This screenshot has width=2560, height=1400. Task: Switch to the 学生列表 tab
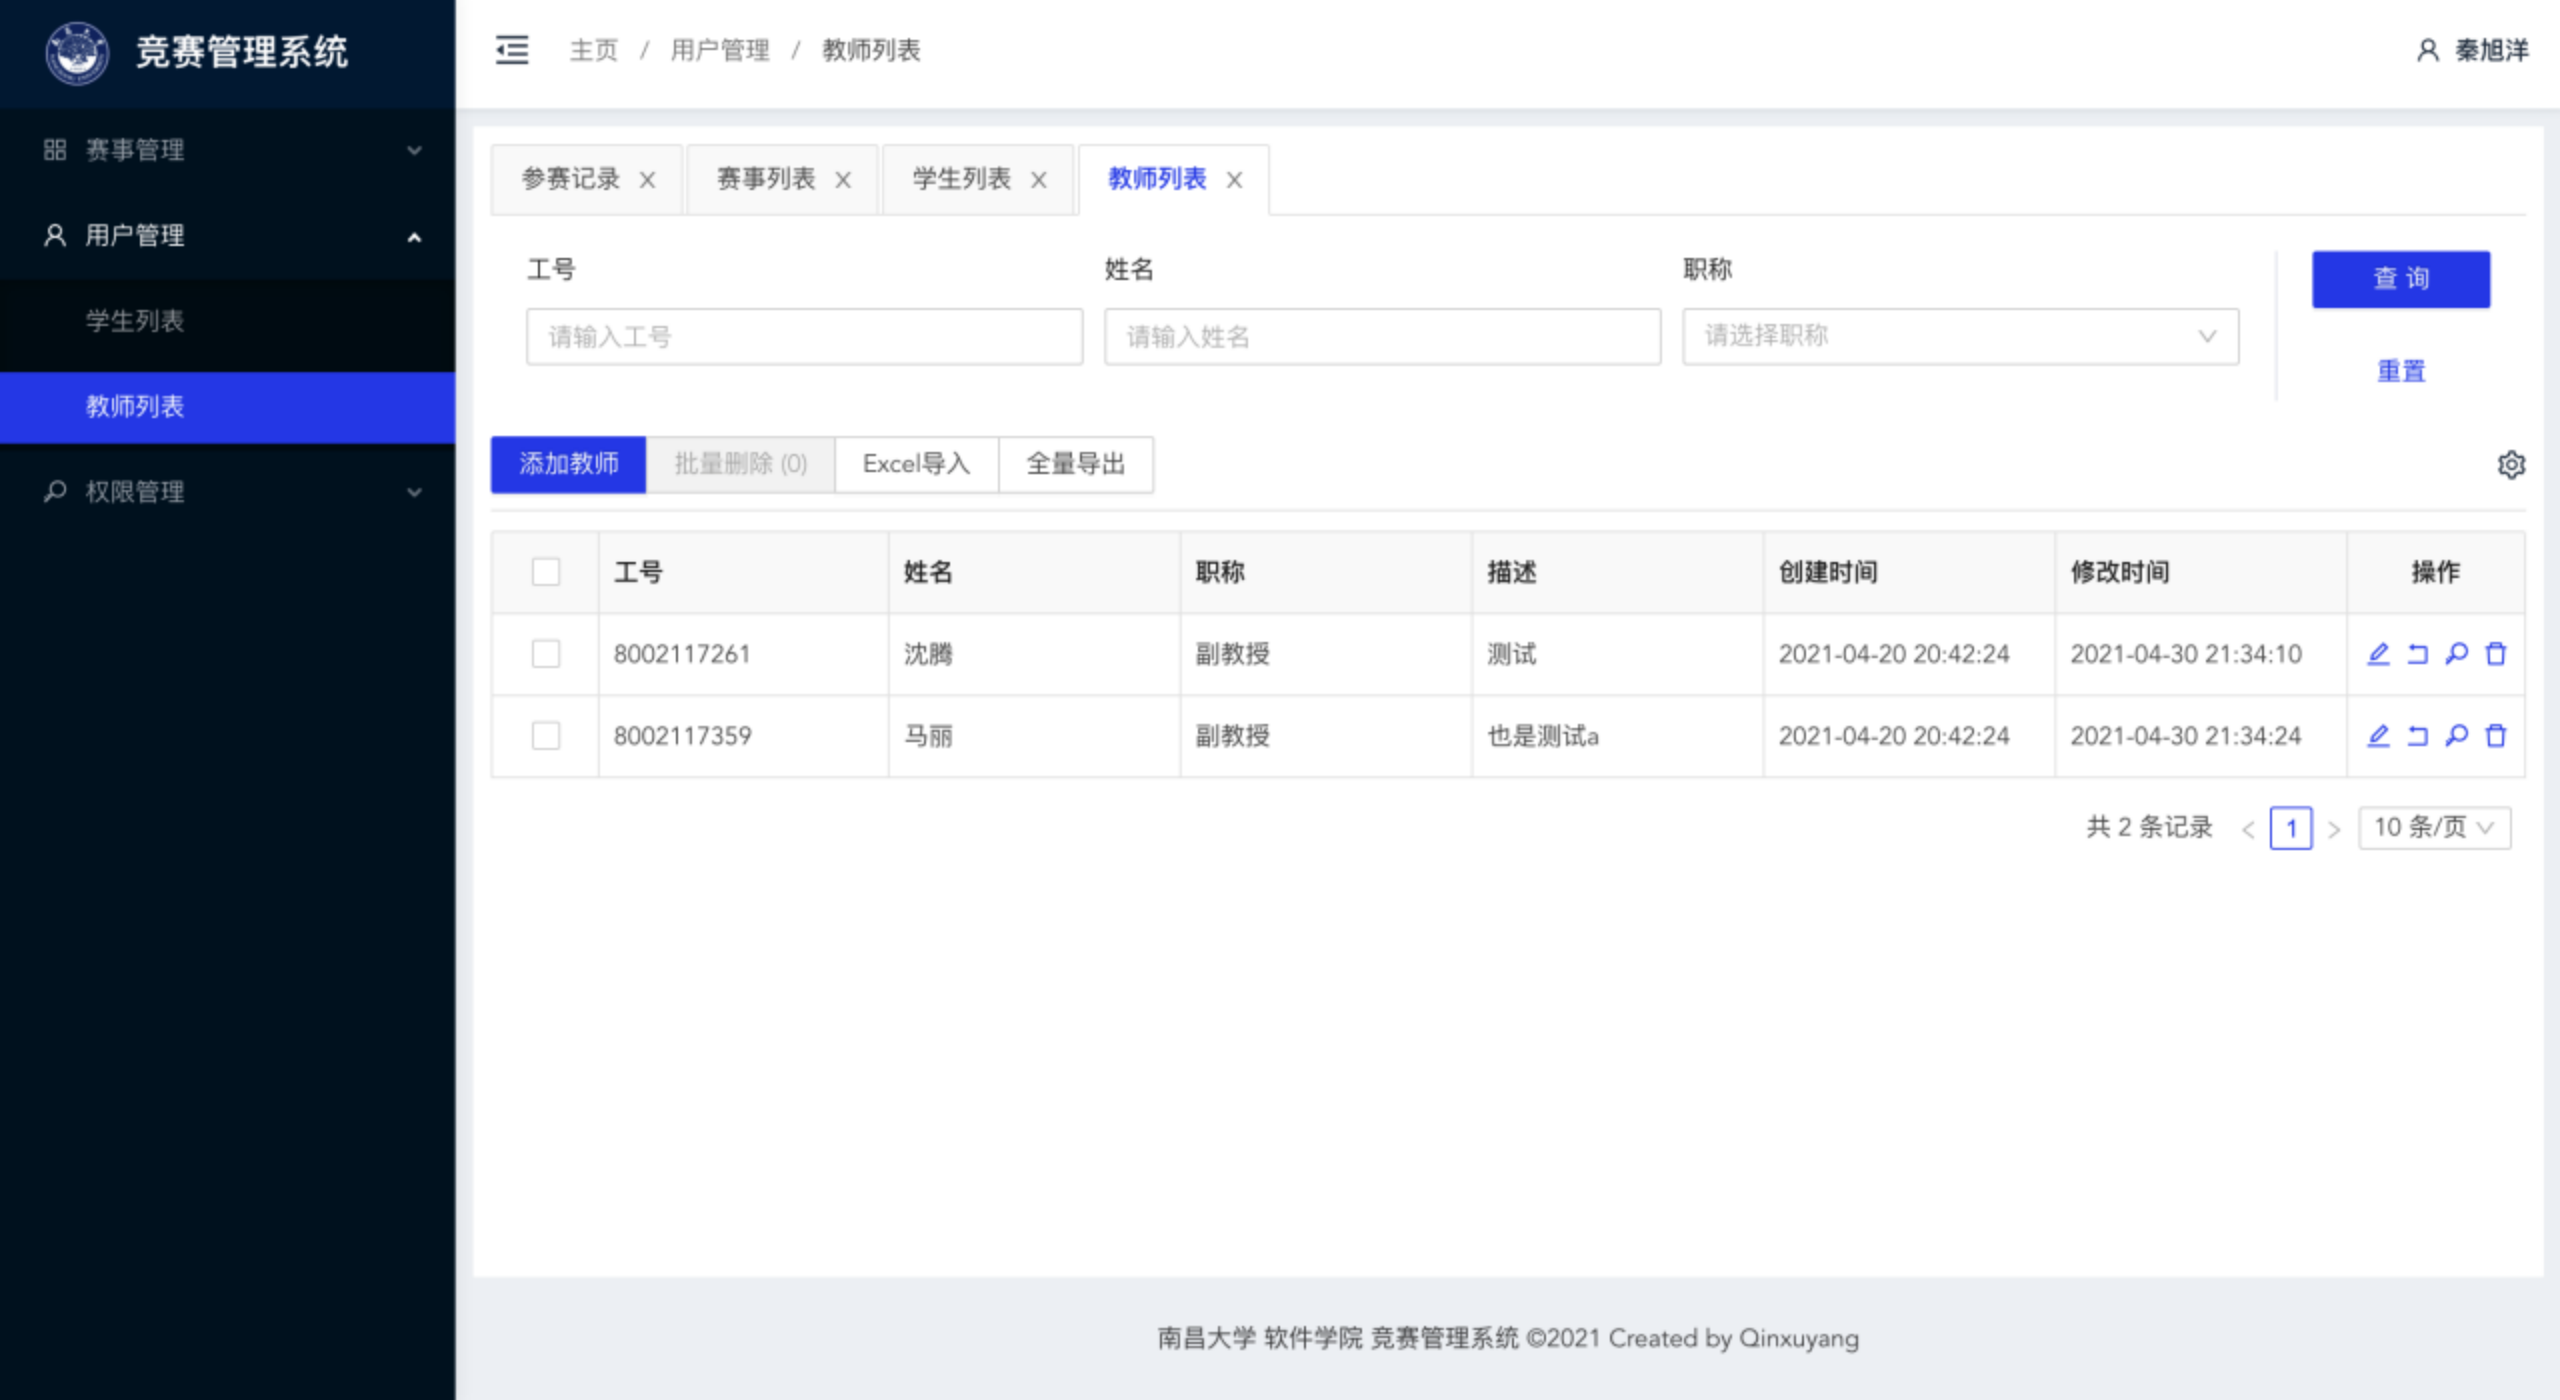[961, 179]
